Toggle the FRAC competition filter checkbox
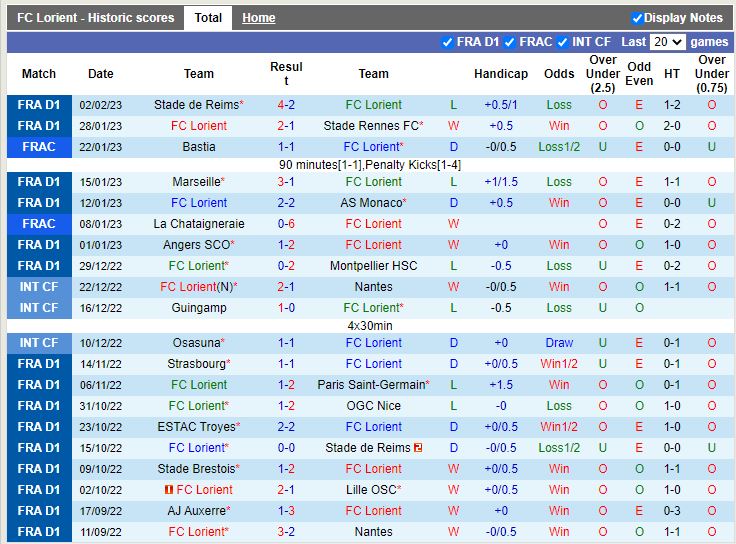The height and width of the screenshot is (544, 736). click(510, 42)
